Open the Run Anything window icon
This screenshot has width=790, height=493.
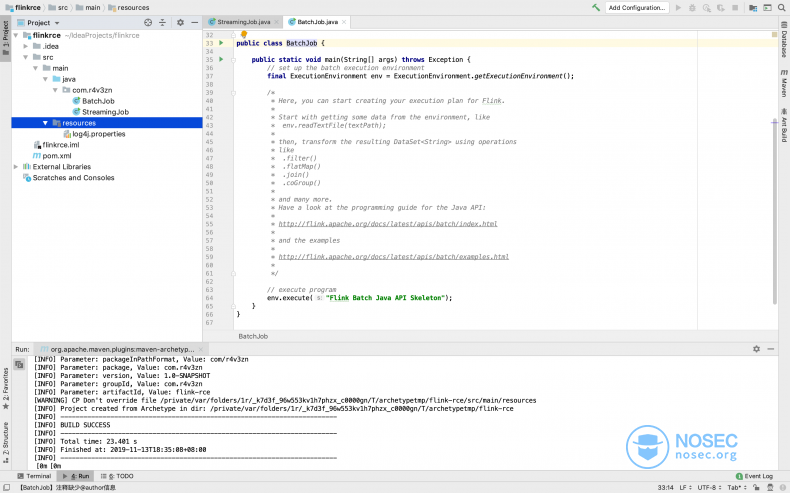click(x=767, y=8)
